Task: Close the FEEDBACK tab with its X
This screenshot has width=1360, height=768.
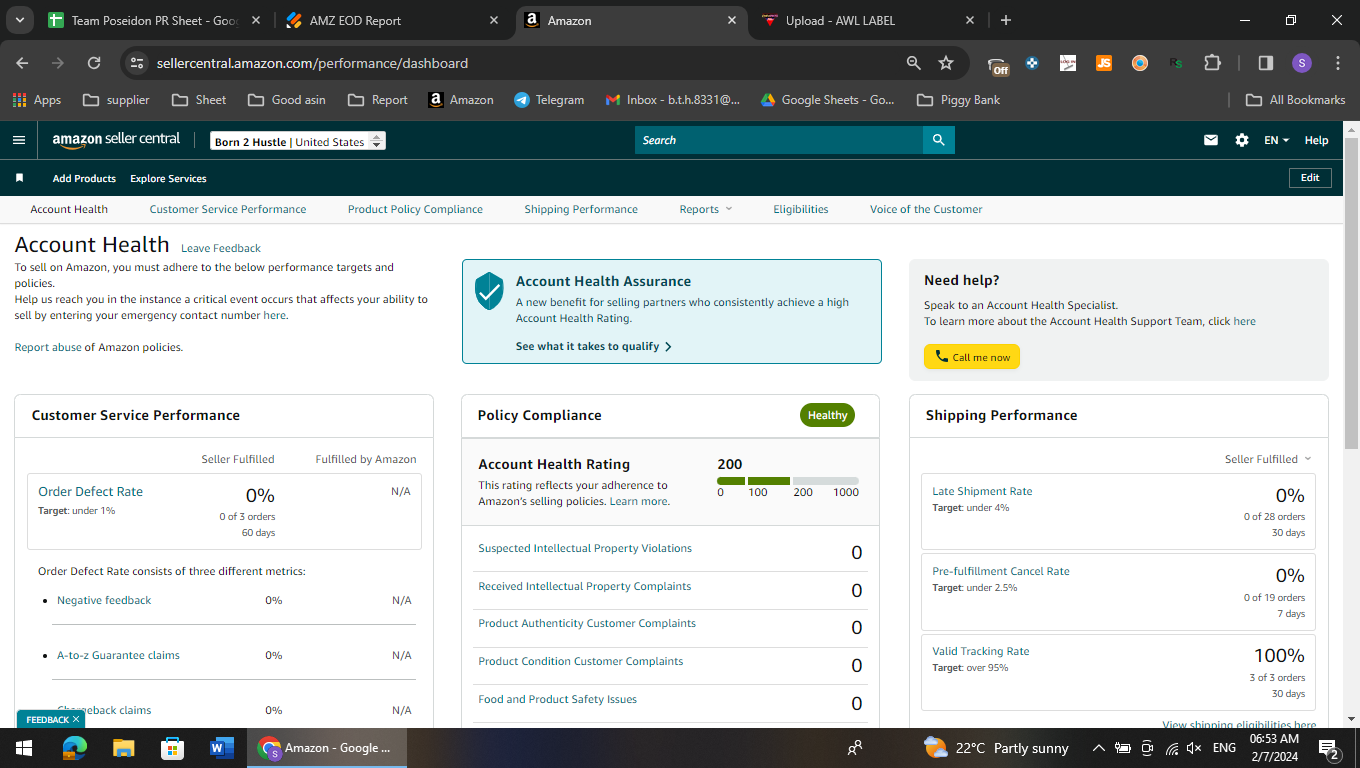Action: coord(76,719)
